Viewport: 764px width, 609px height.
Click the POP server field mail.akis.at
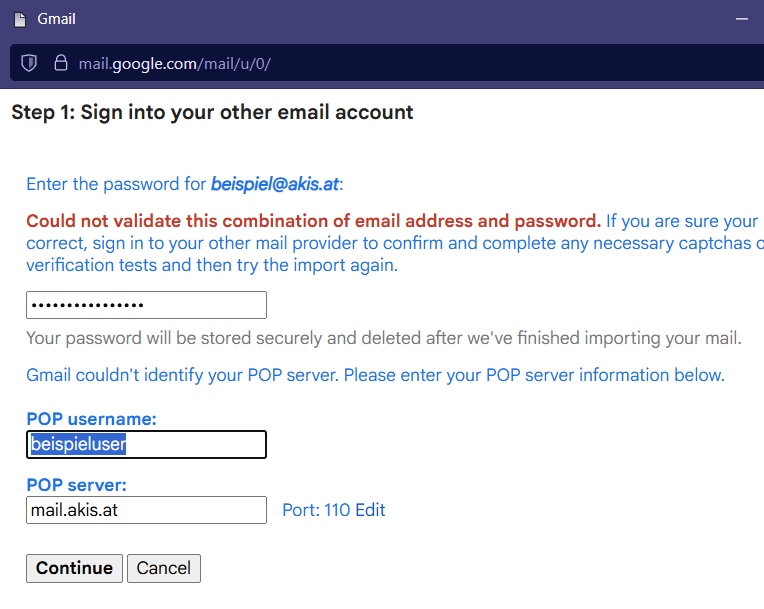[x=146, y=510]
